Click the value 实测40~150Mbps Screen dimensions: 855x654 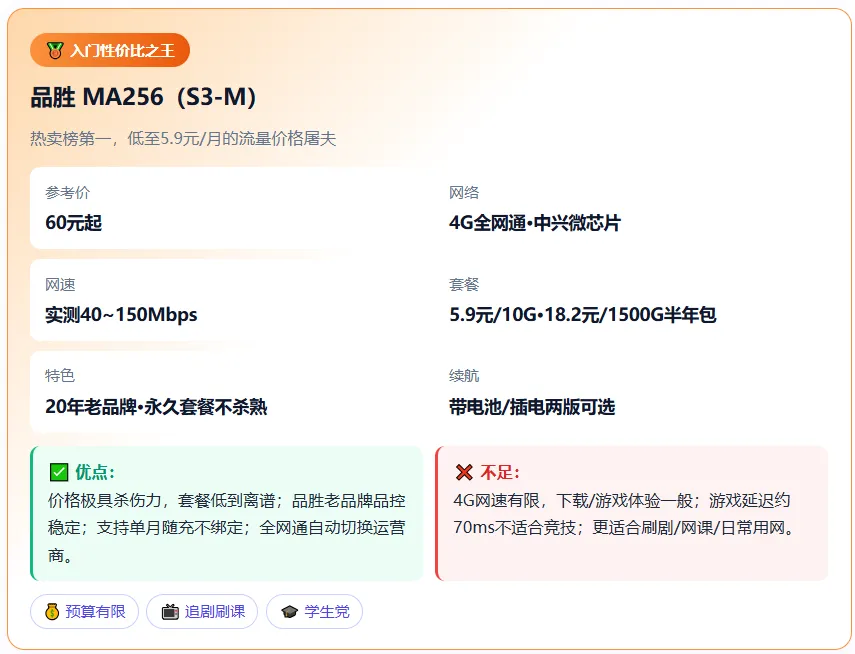coord(121,315)
